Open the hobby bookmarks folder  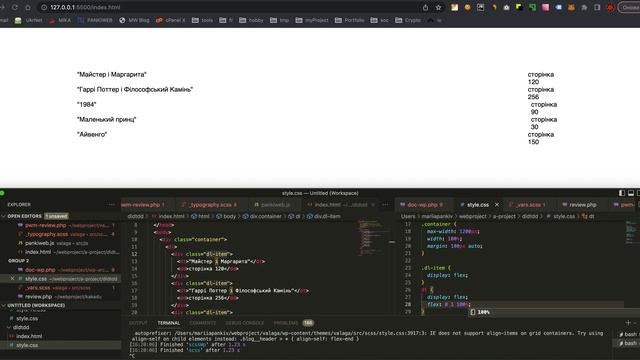click(251, 20)
